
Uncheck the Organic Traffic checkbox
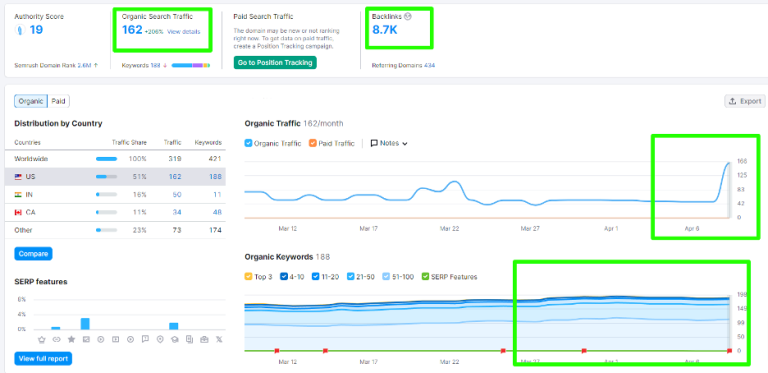click(x=248, y=143)
